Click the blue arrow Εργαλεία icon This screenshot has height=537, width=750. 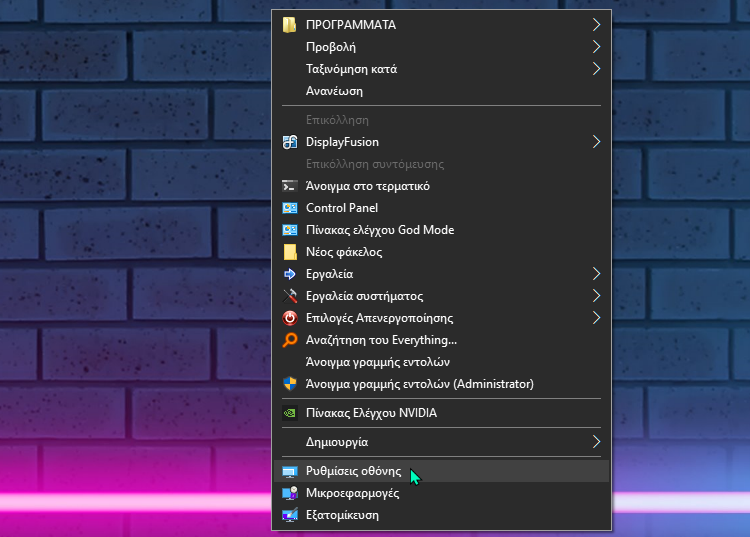290,274
